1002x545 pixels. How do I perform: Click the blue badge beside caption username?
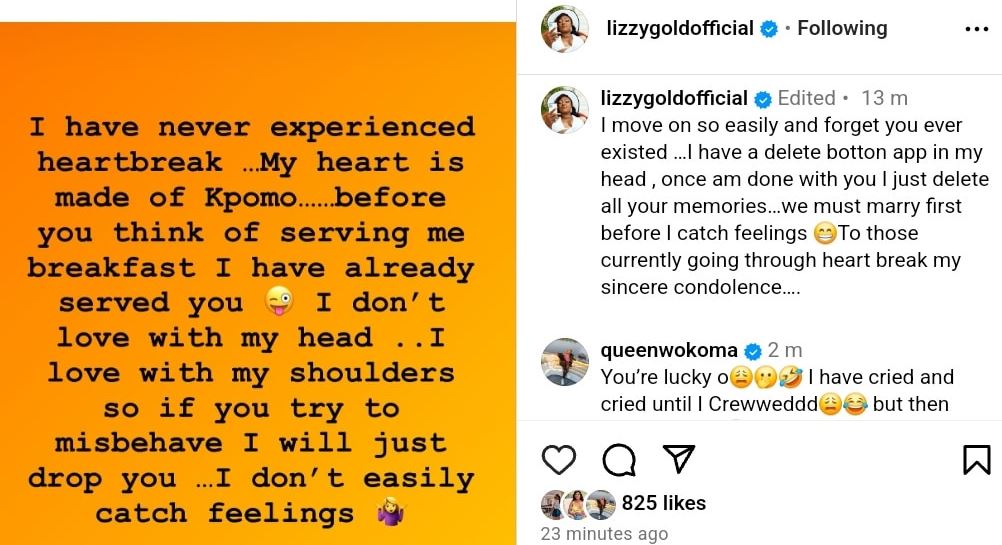pos(763,99)
